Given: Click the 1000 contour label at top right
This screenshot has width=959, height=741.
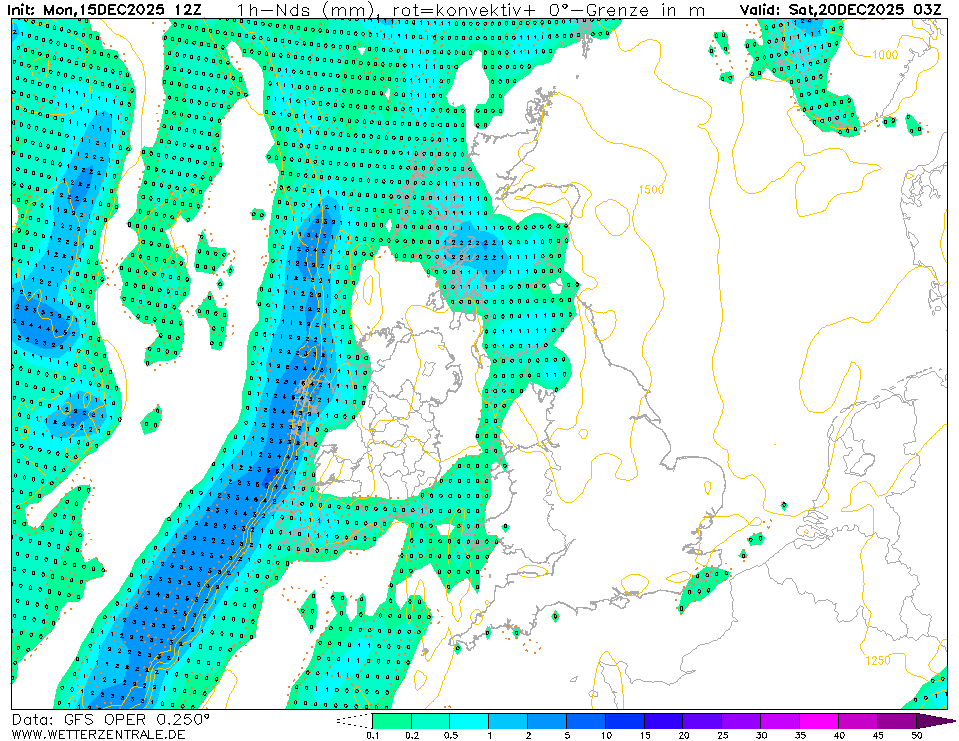Looking at the screenshot, I should coord(884,55).
